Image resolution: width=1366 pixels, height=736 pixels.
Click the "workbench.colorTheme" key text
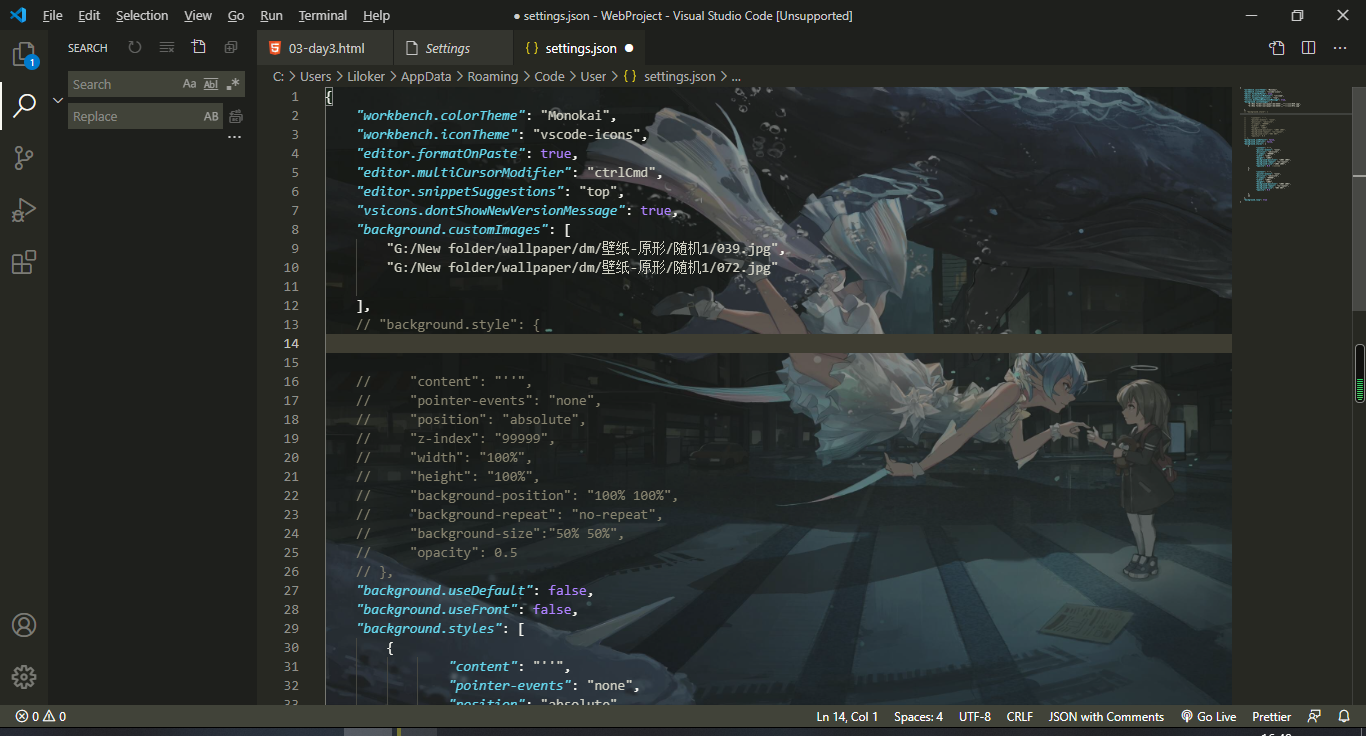[x=440, y=115]
